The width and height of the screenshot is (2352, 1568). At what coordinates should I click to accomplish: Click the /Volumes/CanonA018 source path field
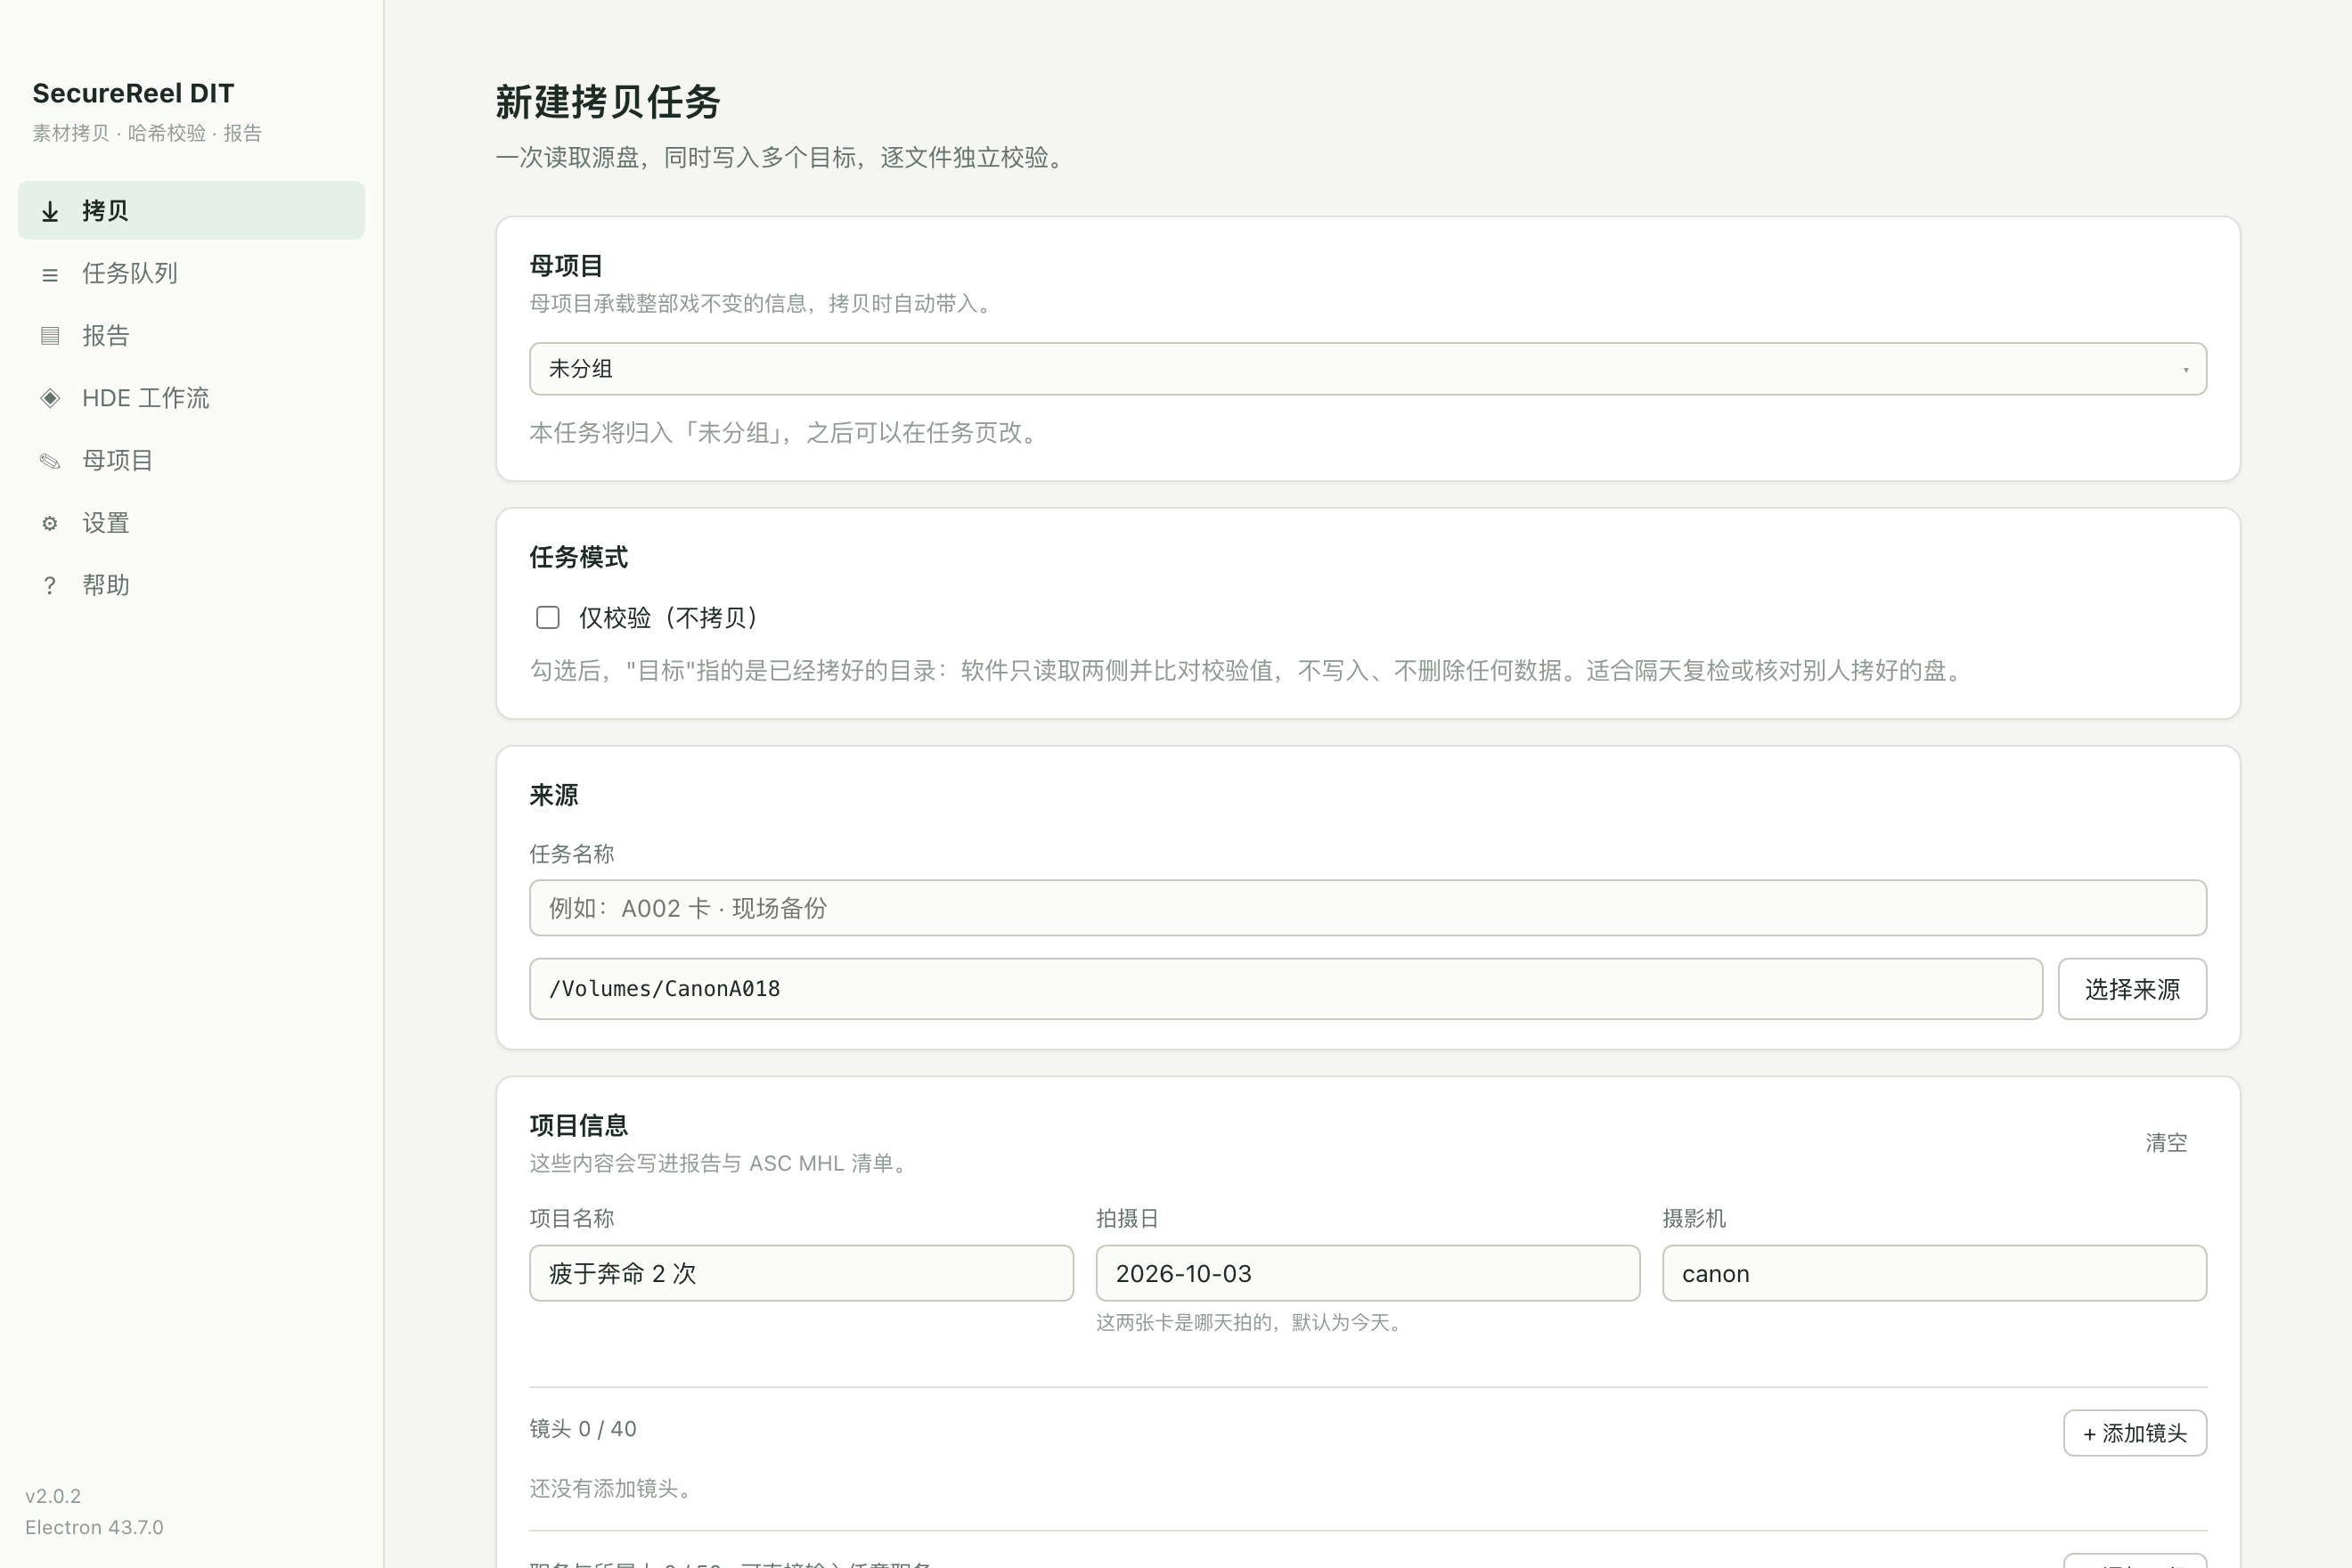(1286, 989)
